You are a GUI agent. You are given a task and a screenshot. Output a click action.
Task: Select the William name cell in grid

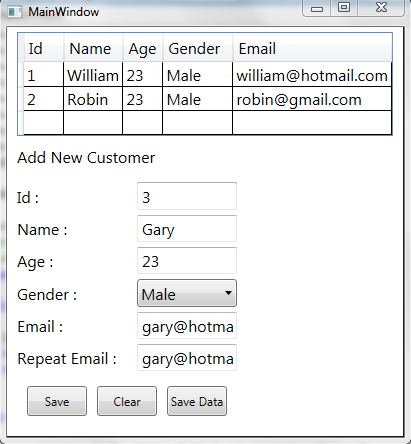click(x=93, y=75)
